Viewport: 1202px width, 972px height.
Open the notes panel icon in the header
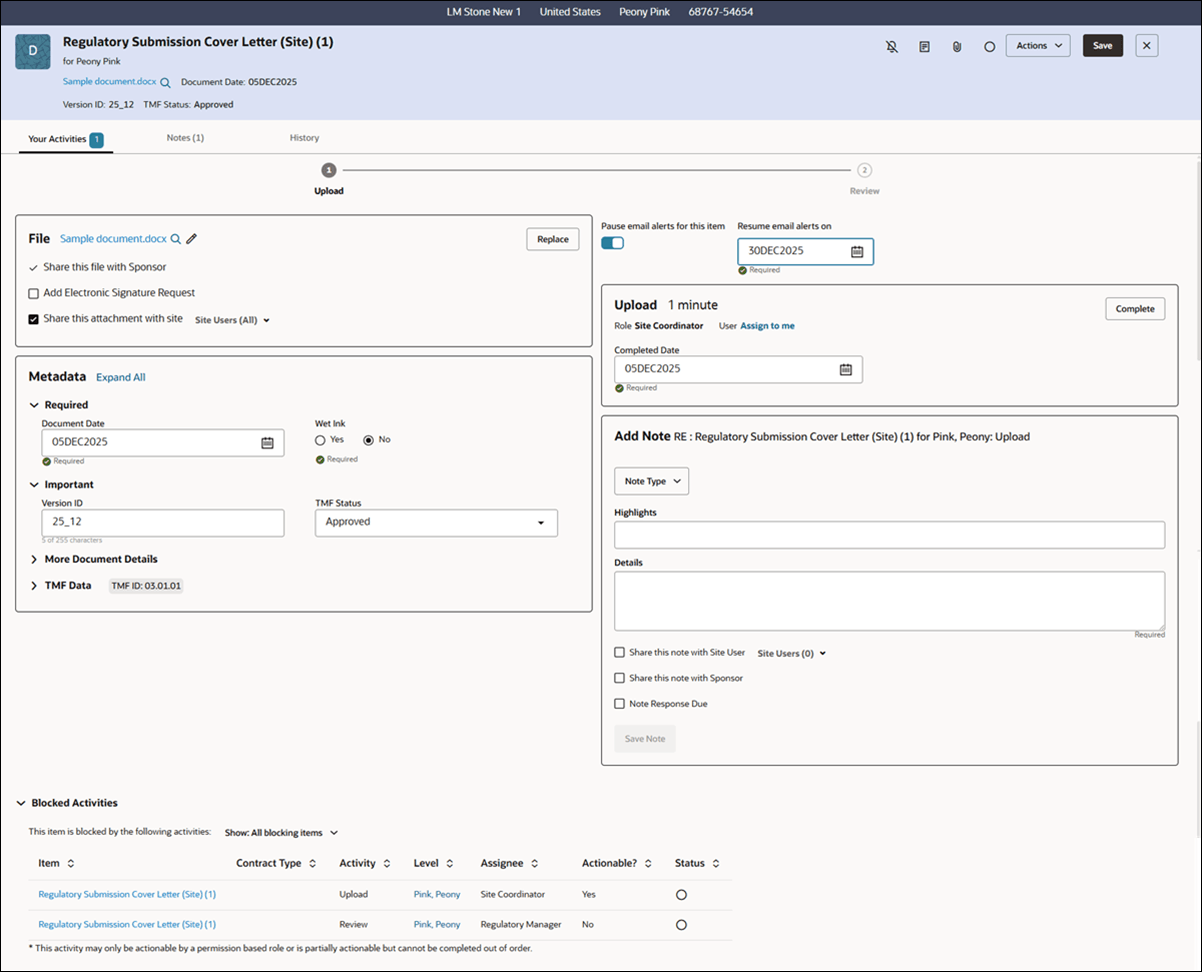click(924, 45)
